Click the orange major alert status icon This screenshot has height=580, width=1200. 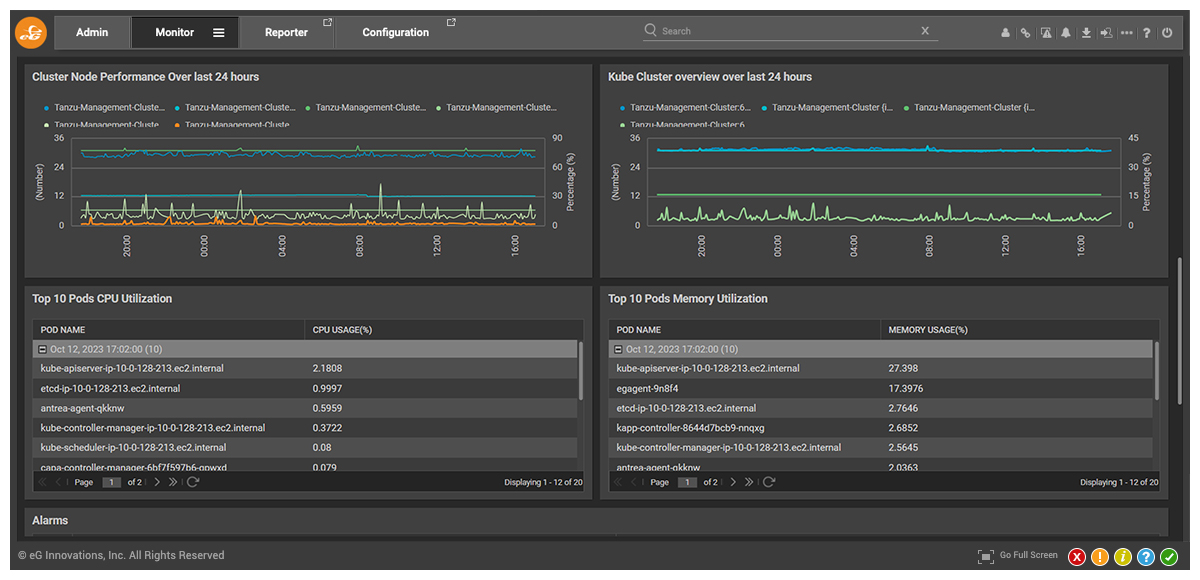click(x=1100, y=557)
